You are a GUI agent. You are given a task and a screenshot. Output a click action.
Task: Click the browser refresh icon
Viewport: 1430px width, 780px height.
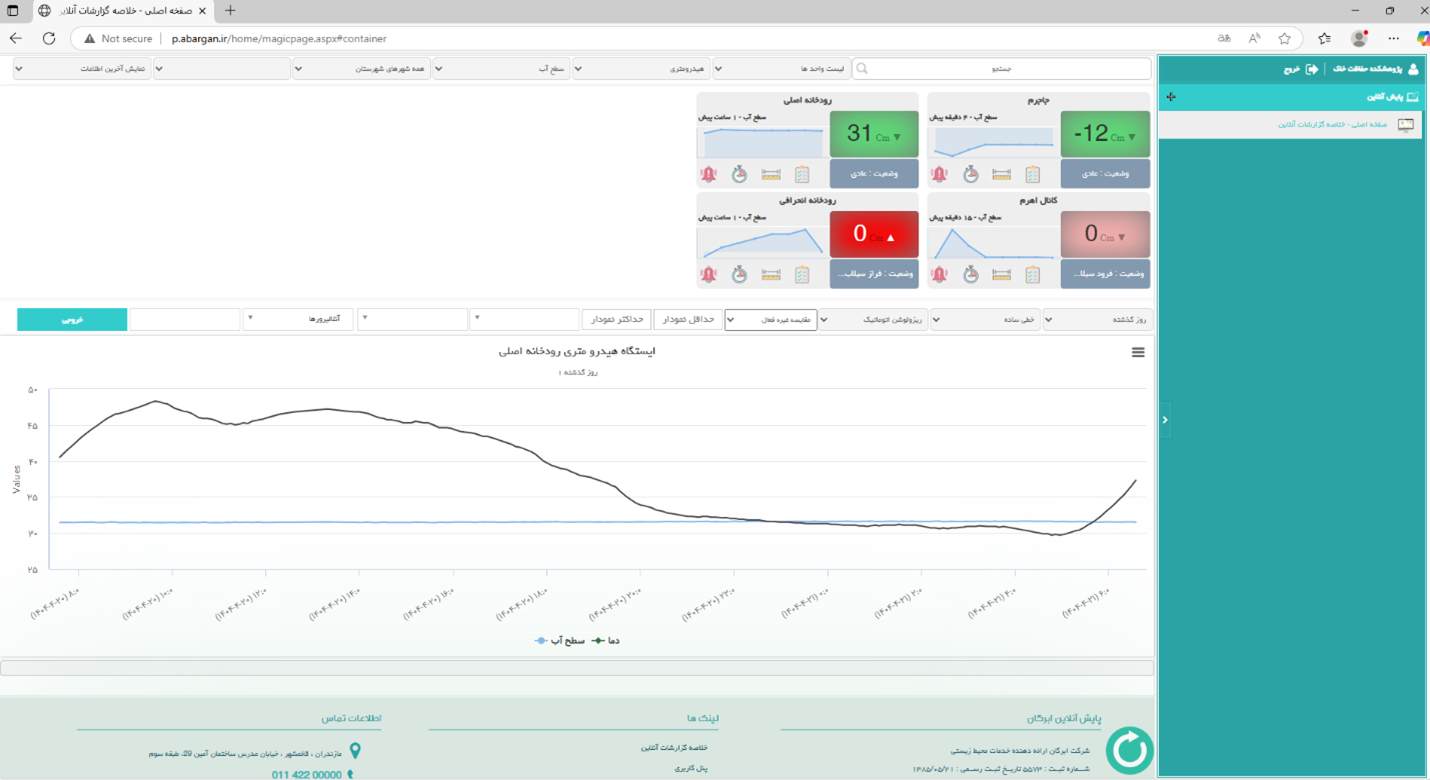click(49, 38)
